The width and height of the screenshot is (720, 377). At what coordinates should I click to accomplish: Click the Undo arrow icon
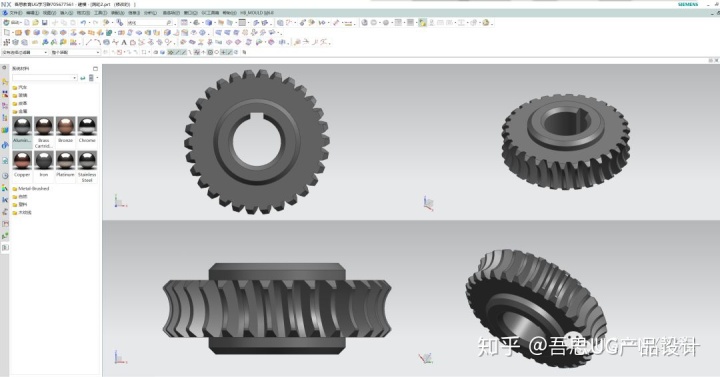[83, 23]
